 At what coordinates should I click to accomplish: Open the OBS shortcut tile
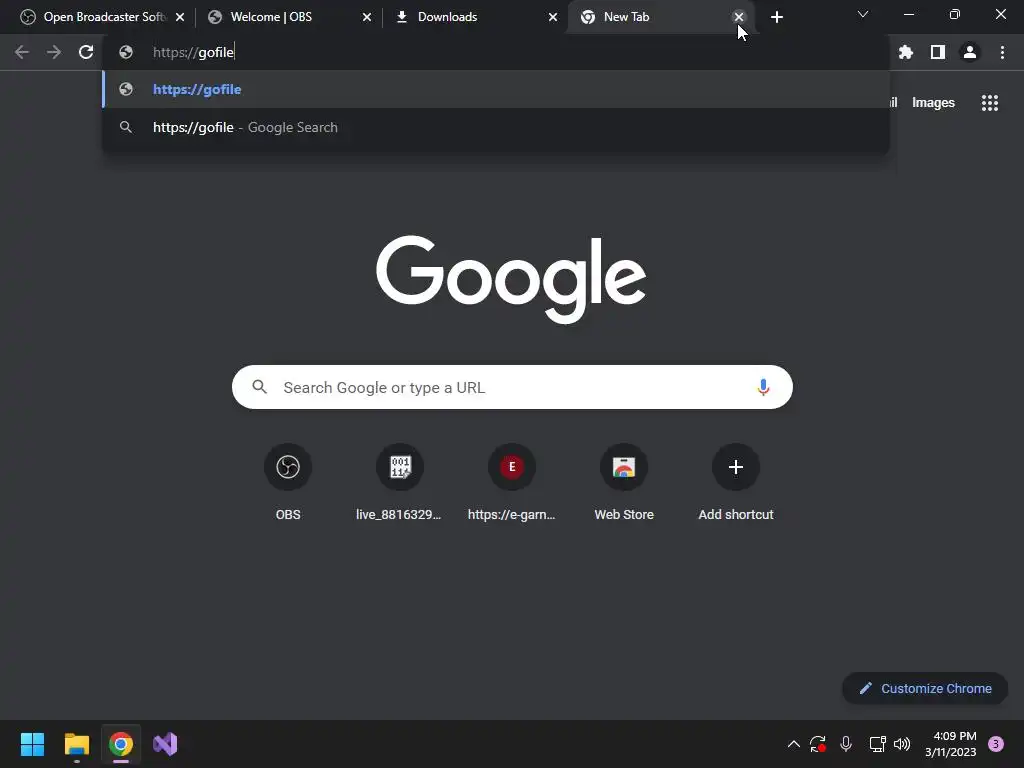pyautogui.click(x=288, y=483)
